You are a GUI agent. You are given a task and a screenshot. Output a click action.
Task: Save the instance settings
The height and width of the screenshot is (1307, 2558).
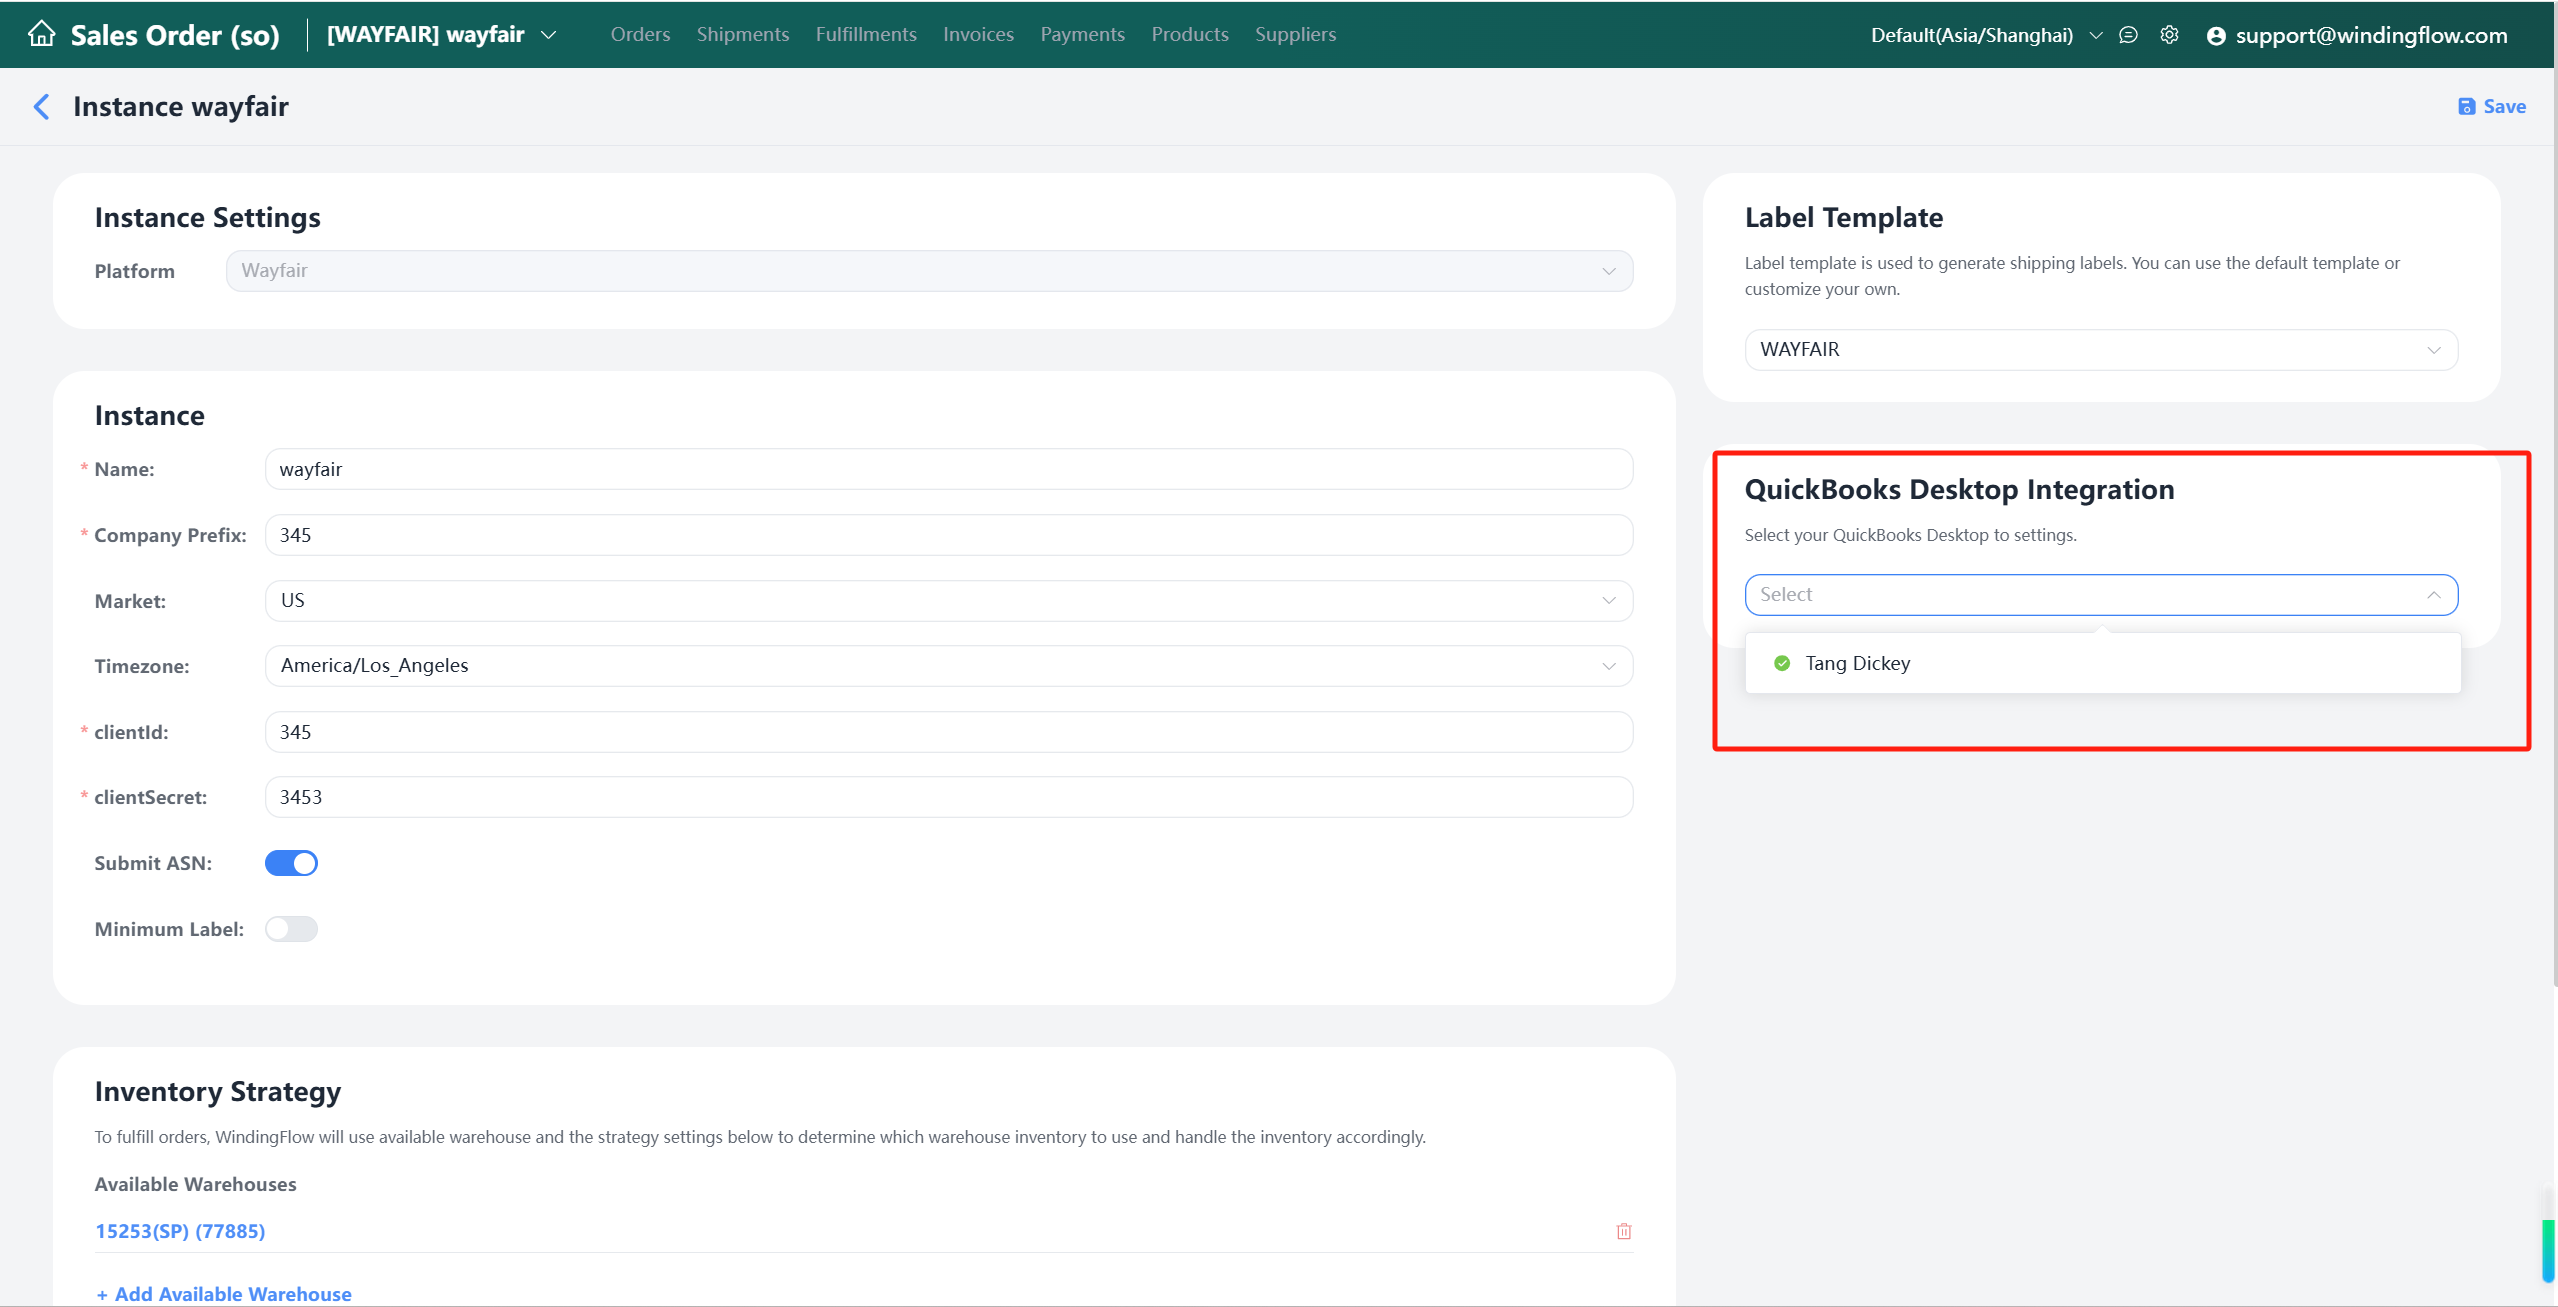[2491, 107]
